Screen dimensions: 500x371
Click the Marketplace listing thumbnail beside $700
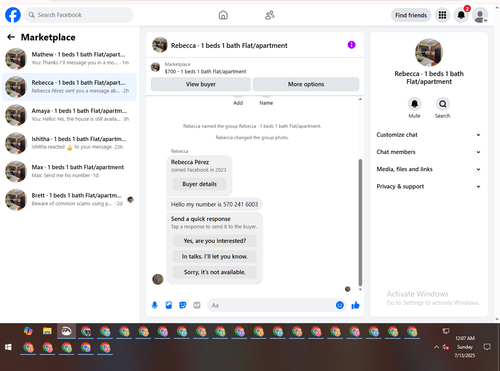tap(155, 67)
